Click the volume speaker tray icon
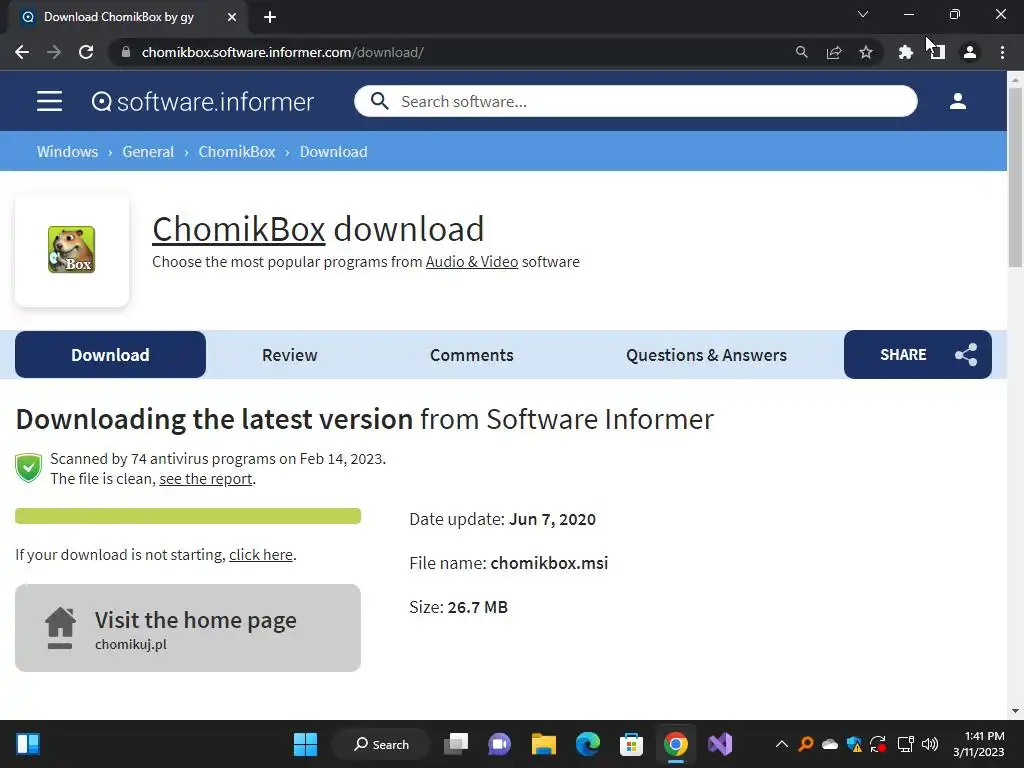Screen dimensions: 1024x768 tap(929, 744)
